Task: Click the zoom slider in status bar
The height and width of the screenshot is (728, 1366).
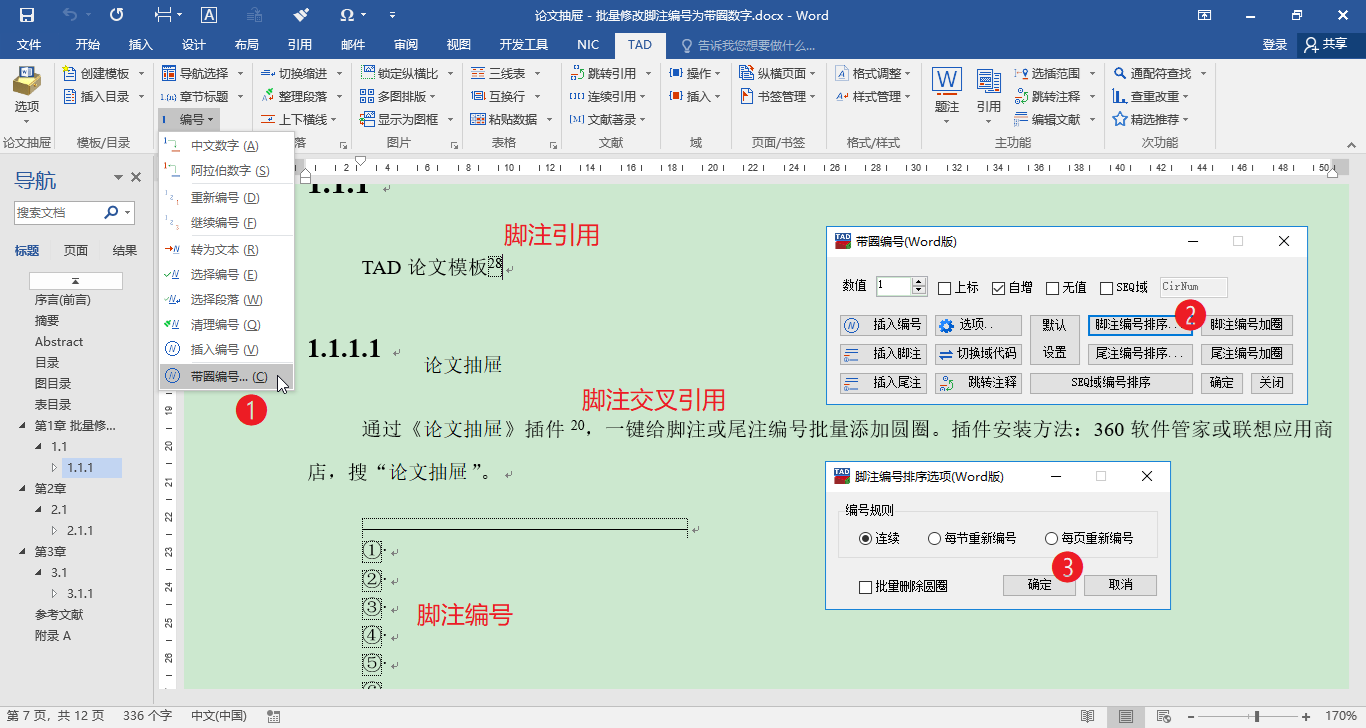Action: 1257,716
